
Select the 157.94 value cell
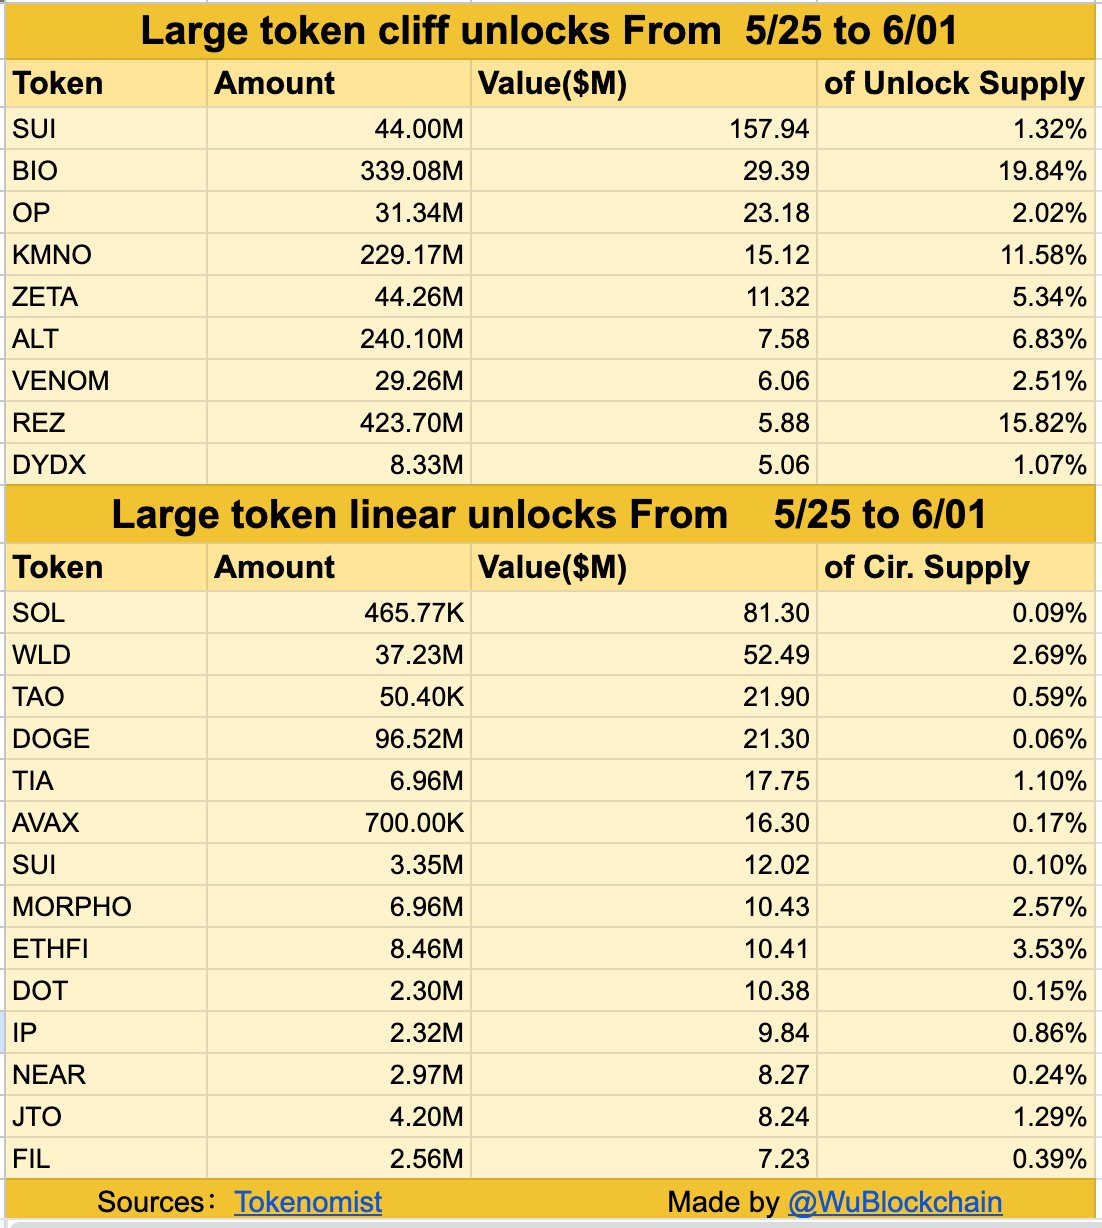776,129
